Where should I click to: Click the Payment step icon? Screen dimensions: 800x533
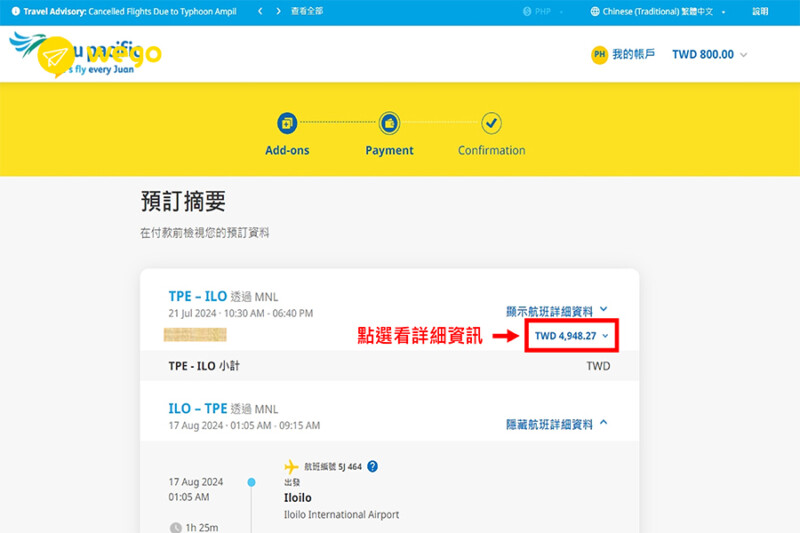pyautogui.click(x=389, y=123)
